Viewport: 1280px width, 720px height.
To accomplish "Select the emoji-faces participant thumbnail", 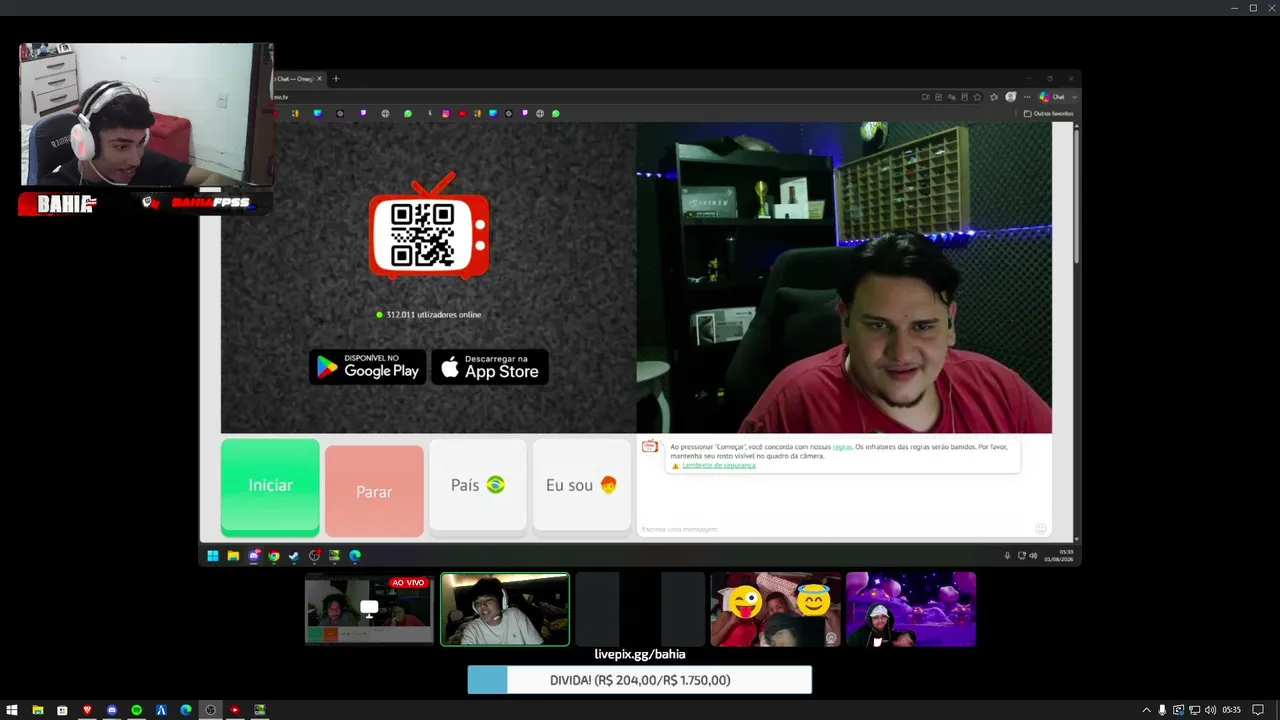I will pos(775,609).
